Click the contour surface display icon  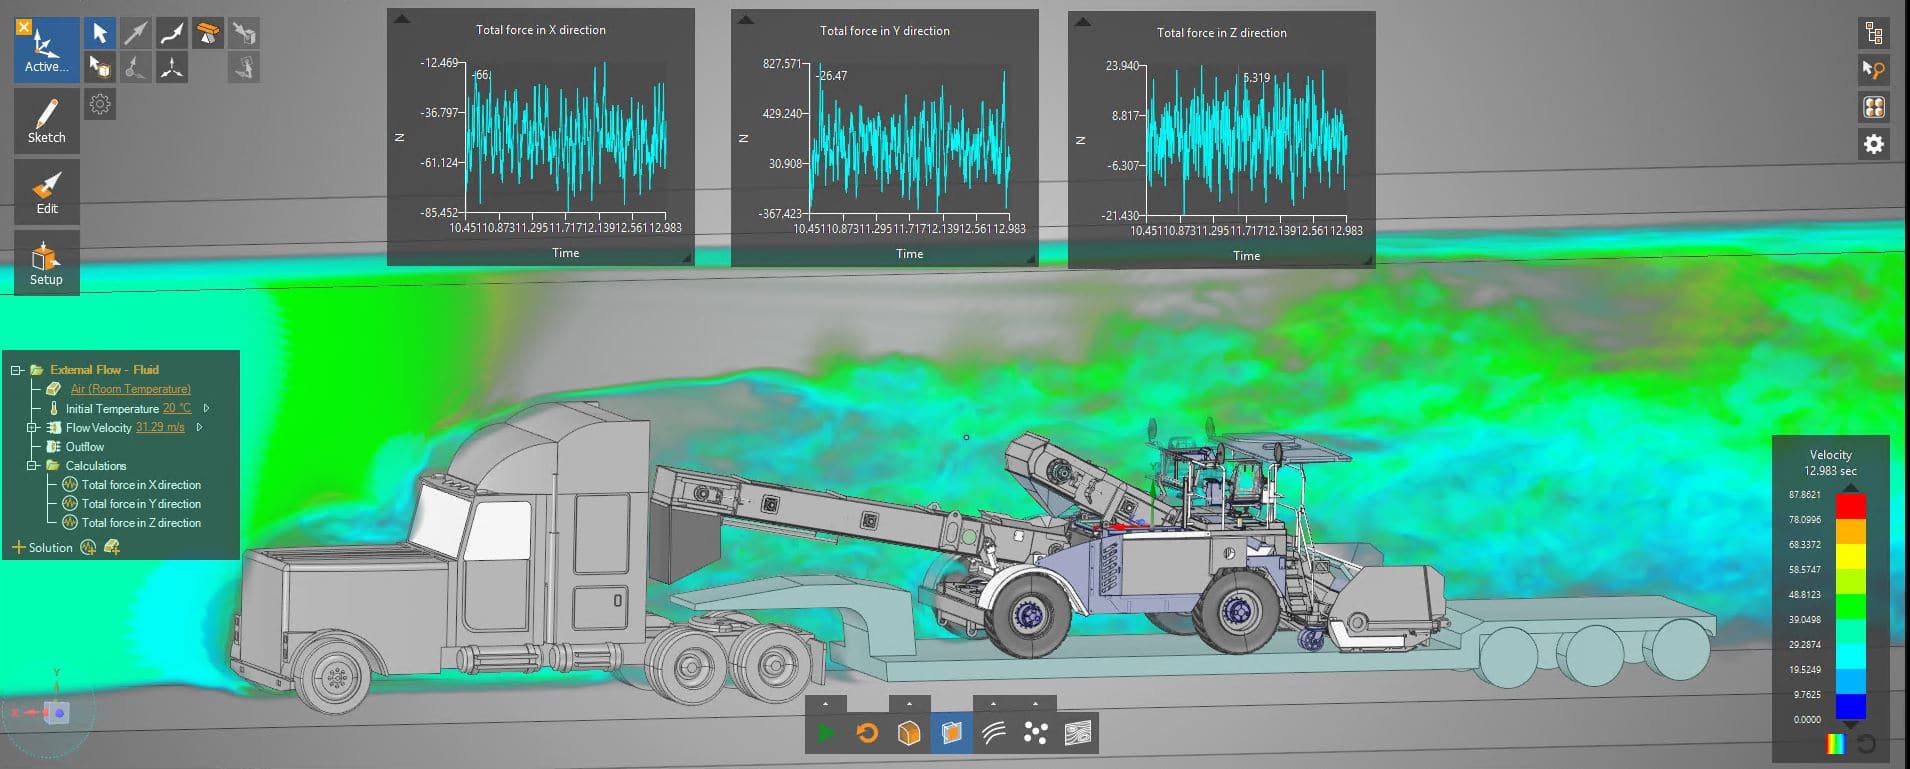pos(1077,734)
